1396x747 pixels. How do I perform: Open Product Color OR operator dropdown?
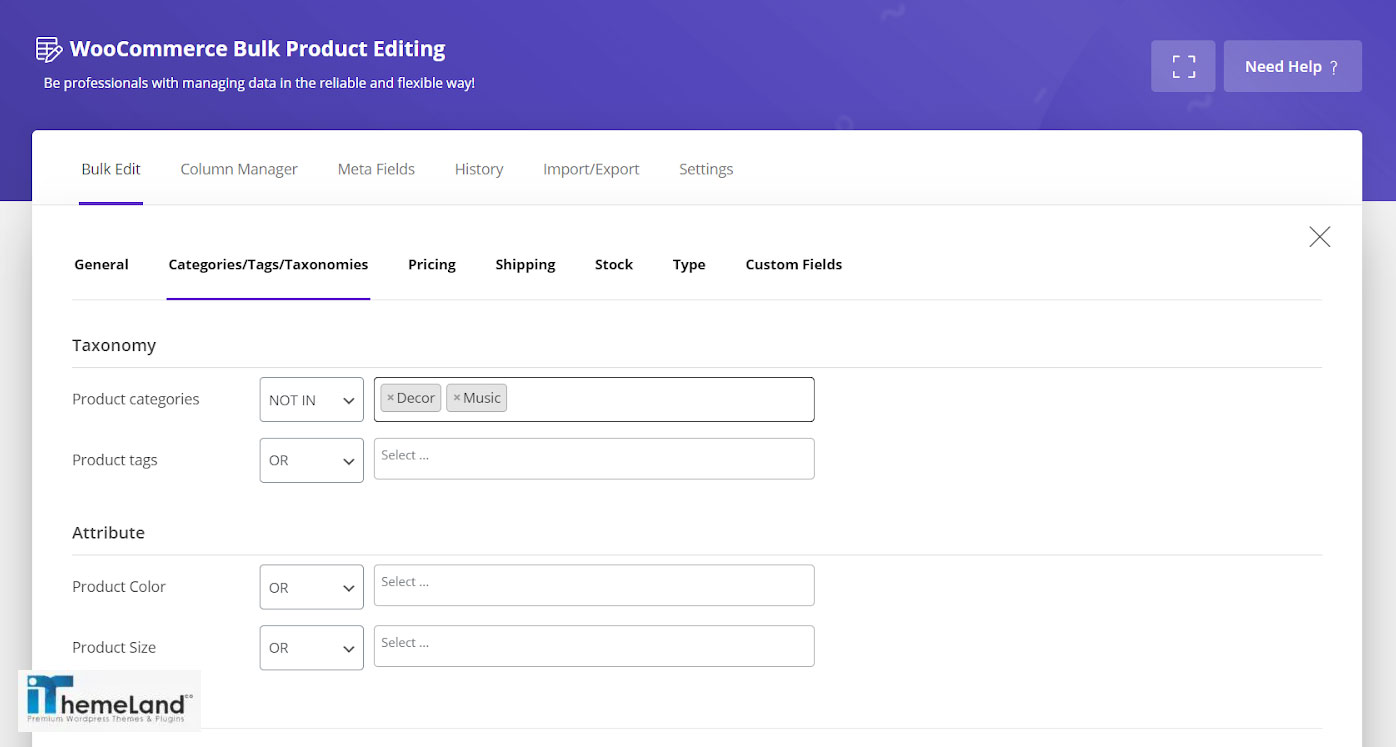(311, 588)
